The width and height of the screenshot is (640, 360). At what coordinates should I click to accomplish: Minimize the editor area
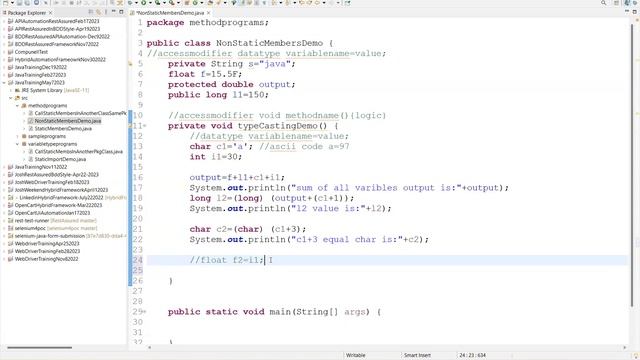pos(627,11)
